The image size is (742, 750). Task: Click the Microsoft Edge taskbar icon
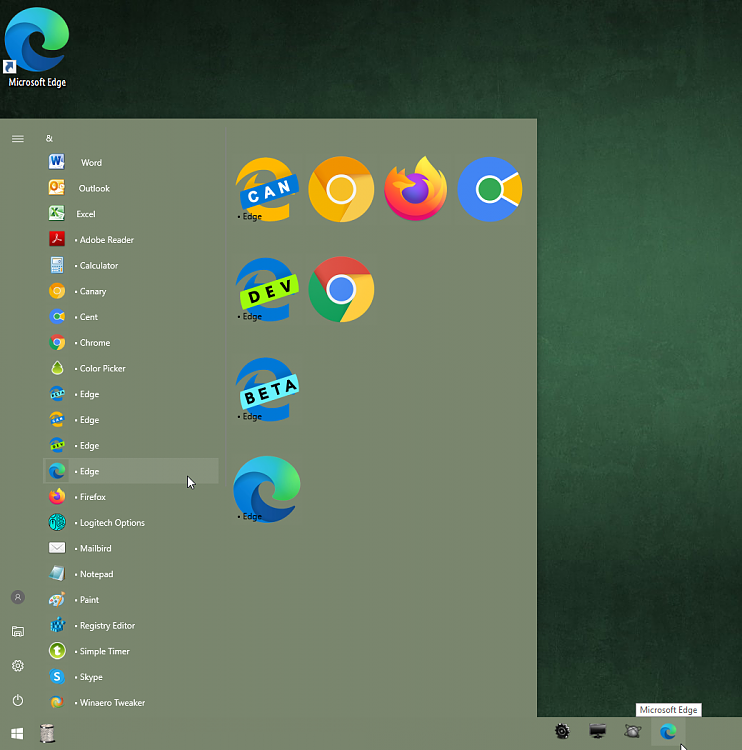pyautogui.click(x=668, y=731)
